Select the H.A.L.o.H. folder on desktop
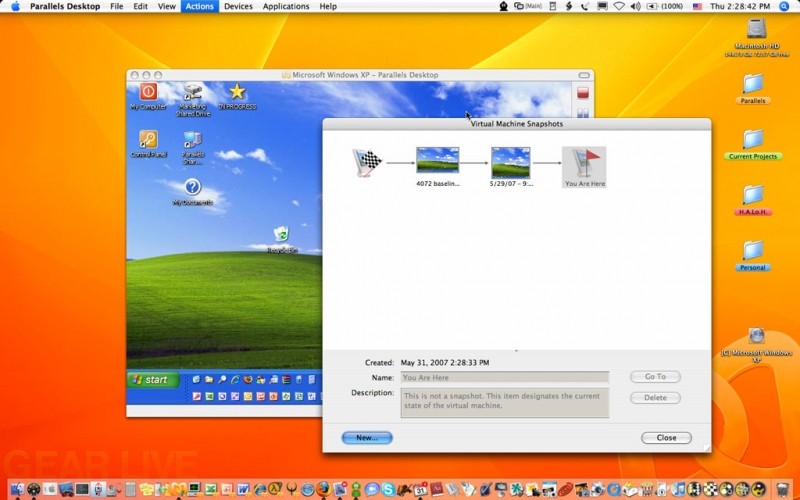800x500 pixels. (x=753, y=199)
